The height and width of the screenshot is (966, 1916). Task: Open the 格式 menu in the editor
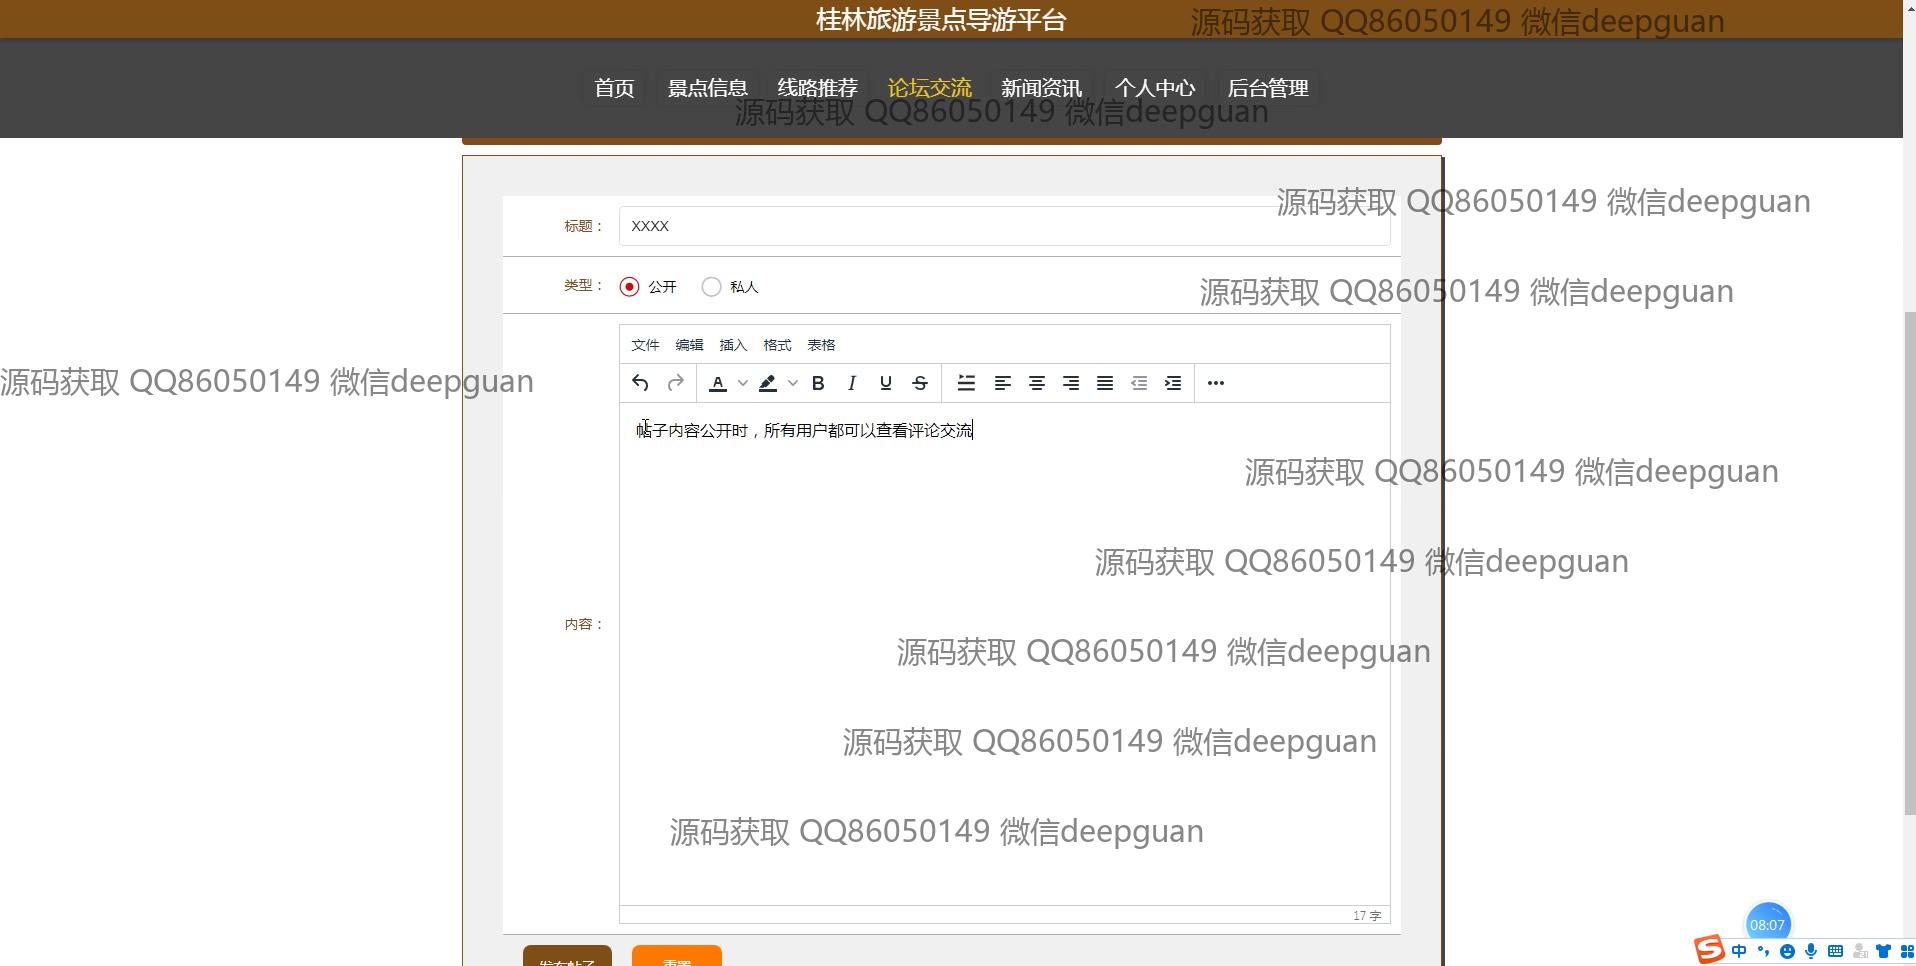[777, 345]
